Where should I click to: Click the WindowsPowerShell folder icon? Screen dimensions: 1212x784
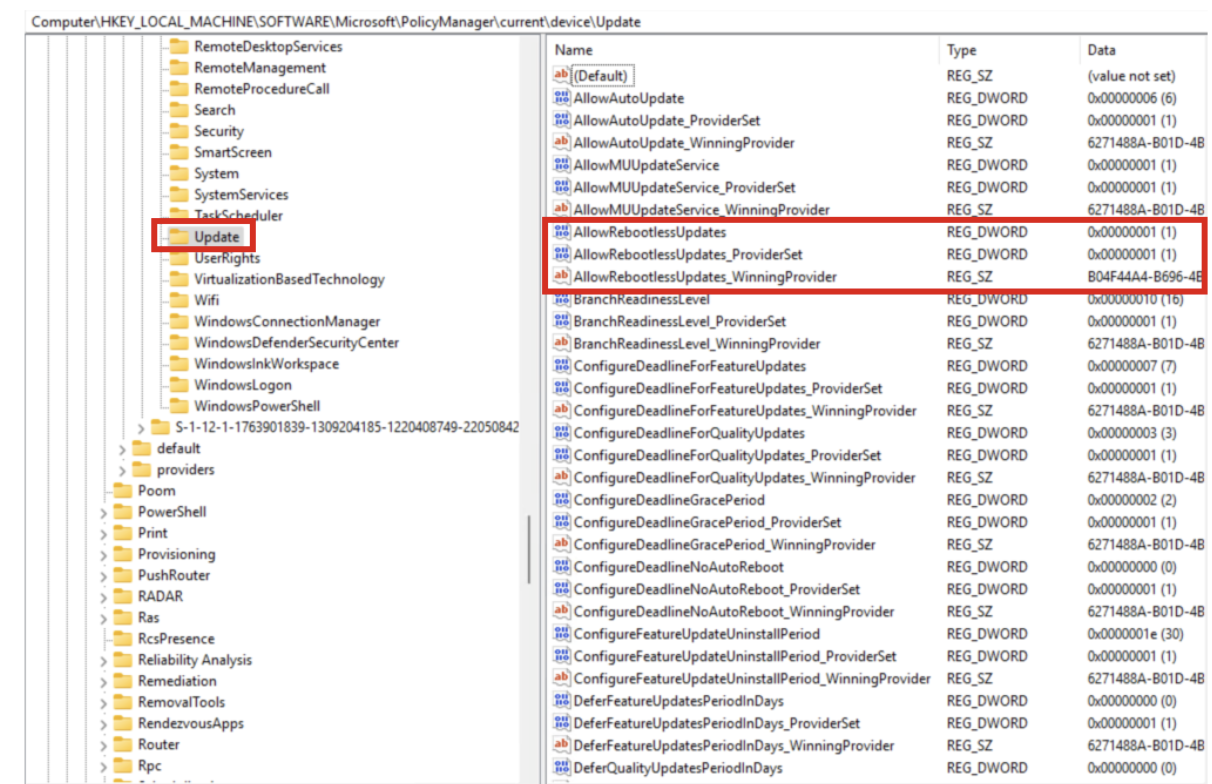click(178, 406)
